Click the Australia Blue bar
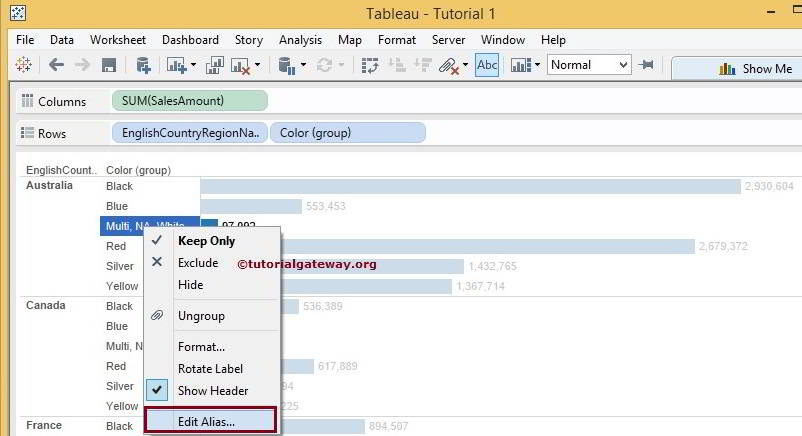Viewport: 802px width, 436px height. pyautogui.click(x=251, y=206)
